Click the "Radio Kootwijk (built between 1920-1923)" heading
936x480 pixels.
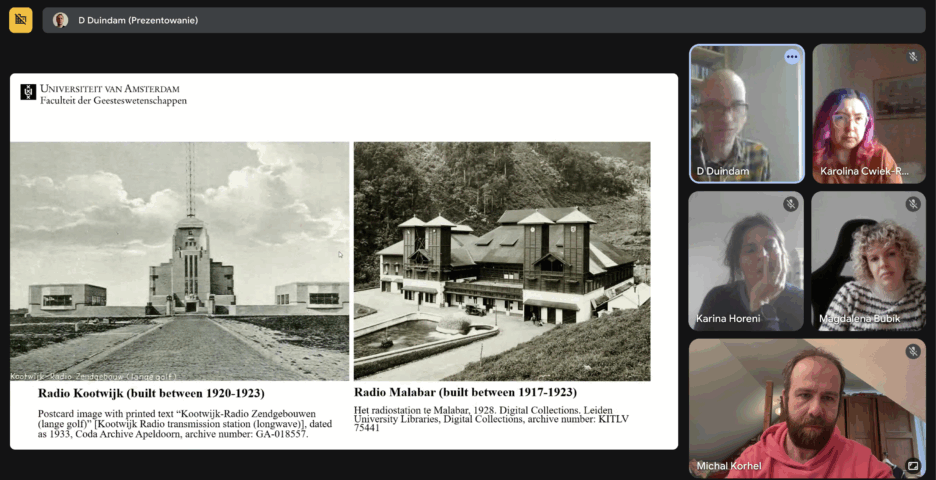(151, 394)
